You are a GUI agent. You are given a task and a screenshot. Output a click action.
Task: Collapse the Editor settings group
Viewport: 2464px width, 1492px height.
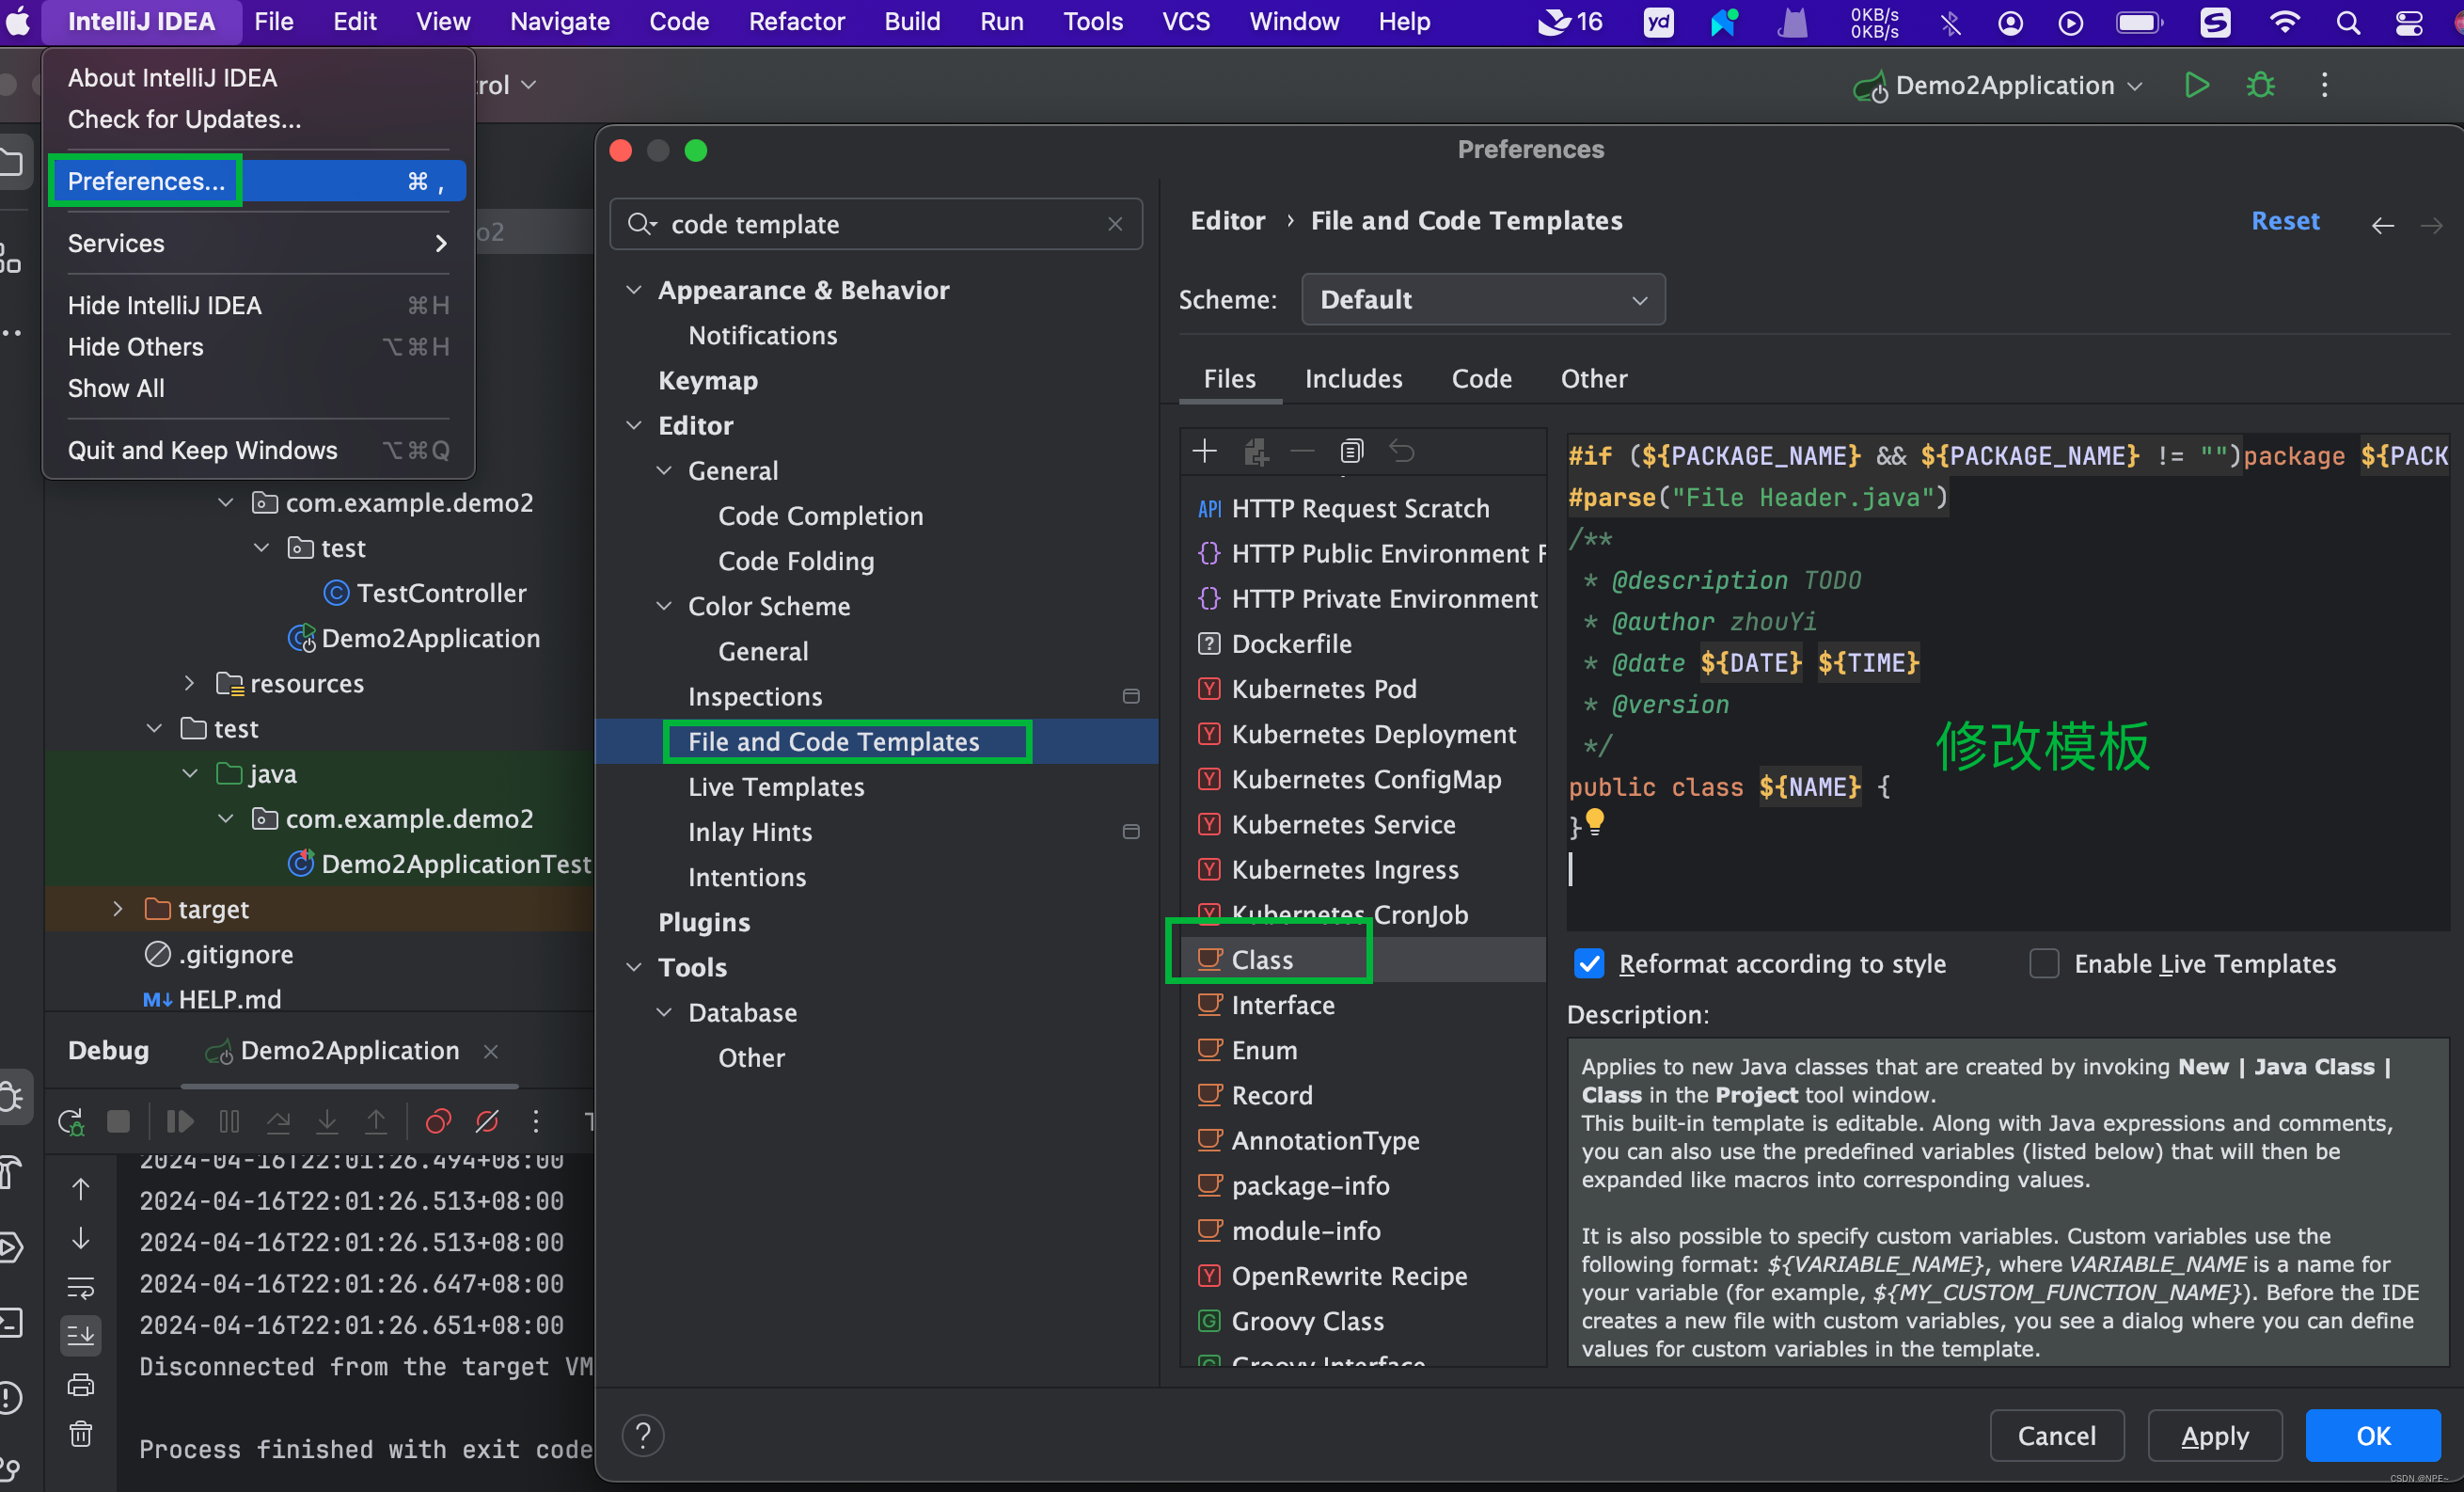pos(633,425)
